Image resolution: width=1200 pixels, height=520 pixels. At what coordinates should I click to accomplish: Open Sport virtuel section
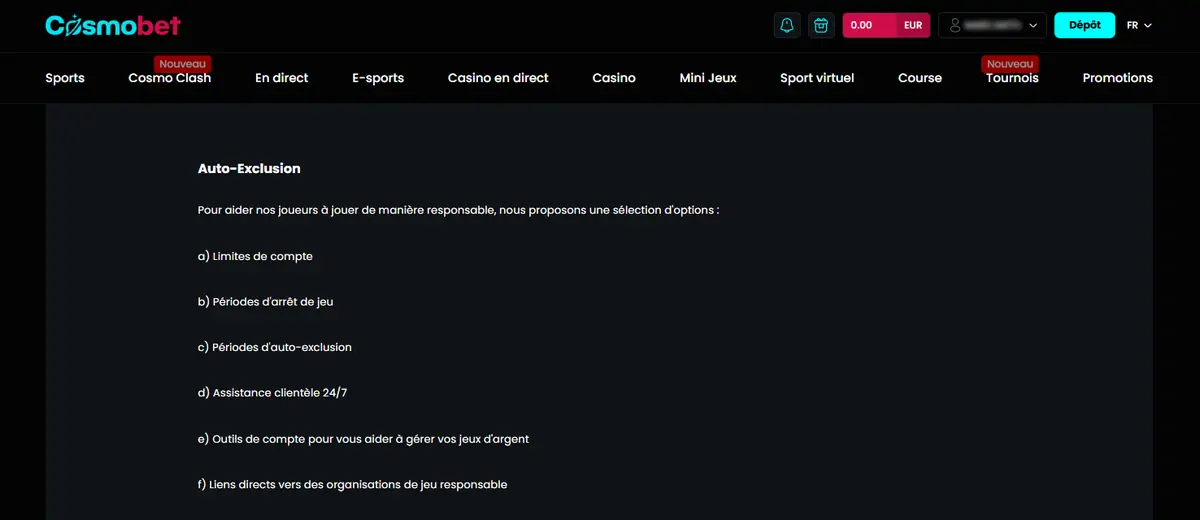817,78
